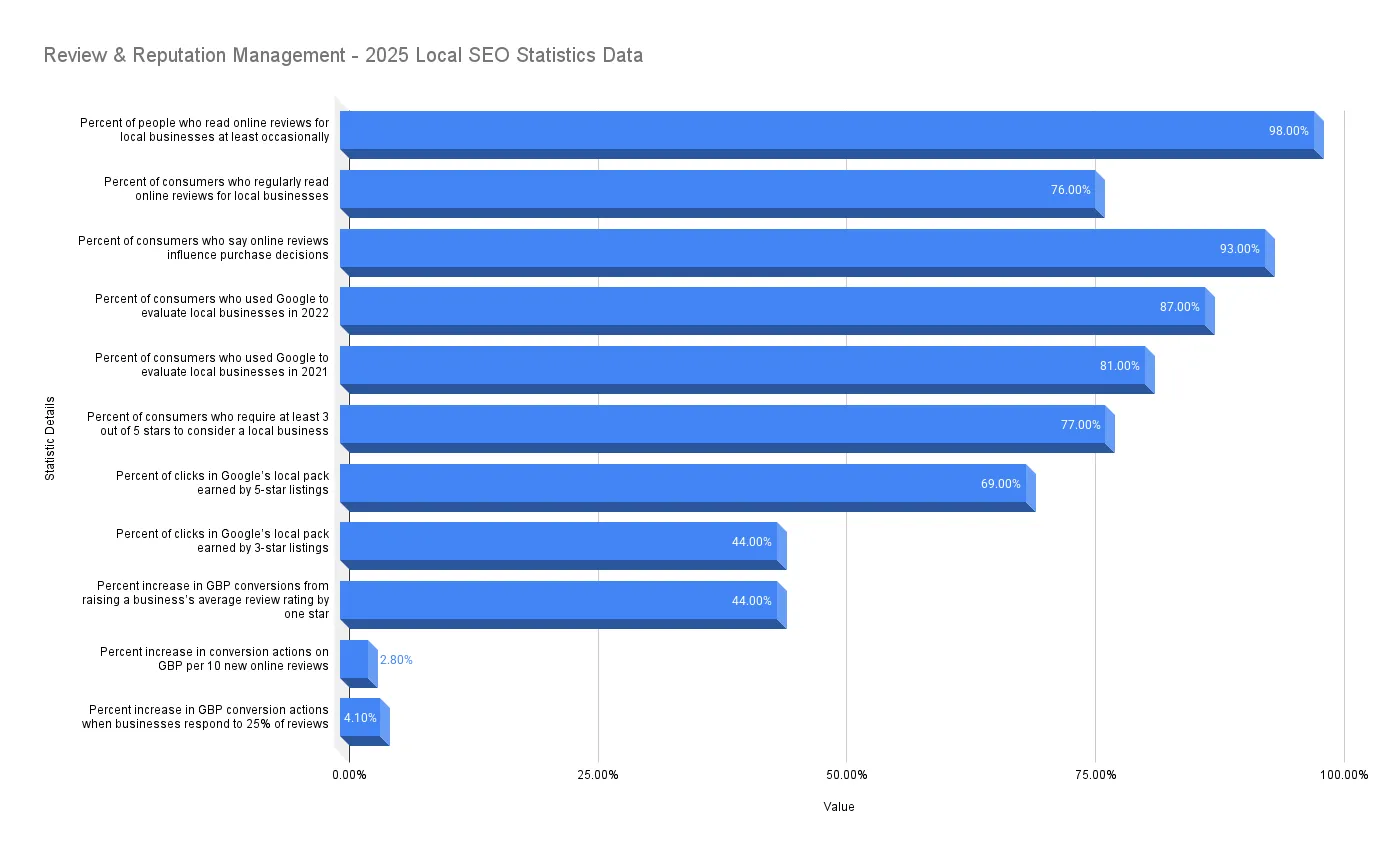Click the 'Statistic Details' vertical axis title
1387x857 pixels.
click(x=49, y=439)
